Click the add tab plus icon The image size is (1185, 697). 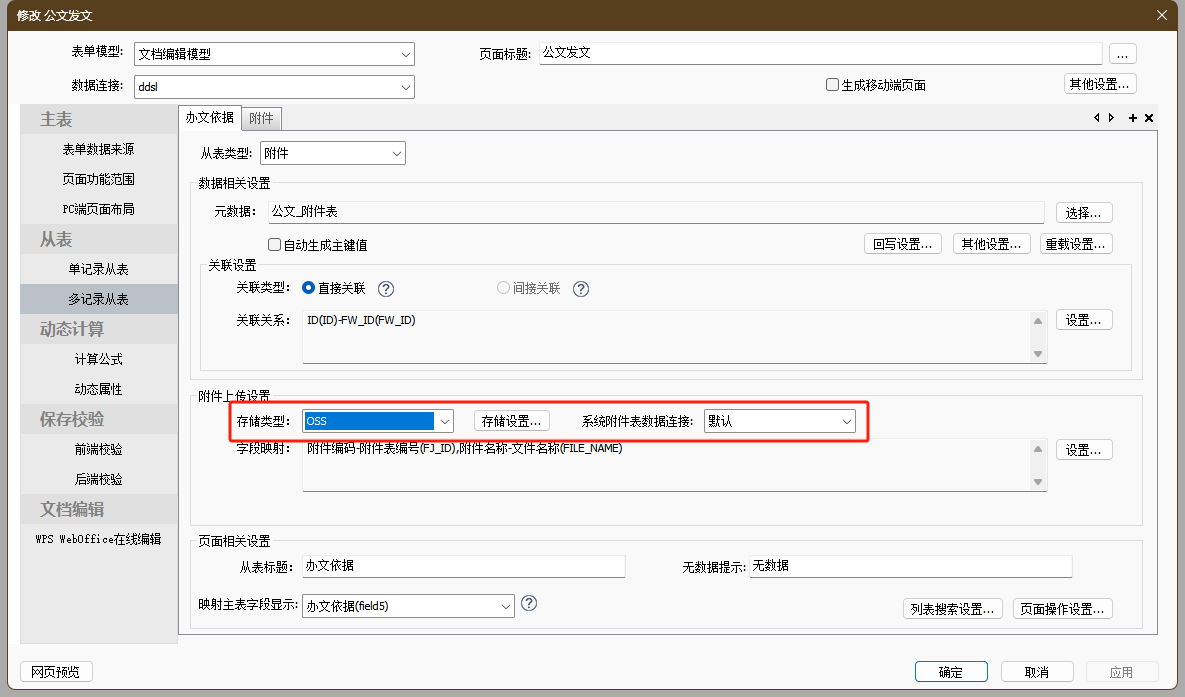[1133, 118]
